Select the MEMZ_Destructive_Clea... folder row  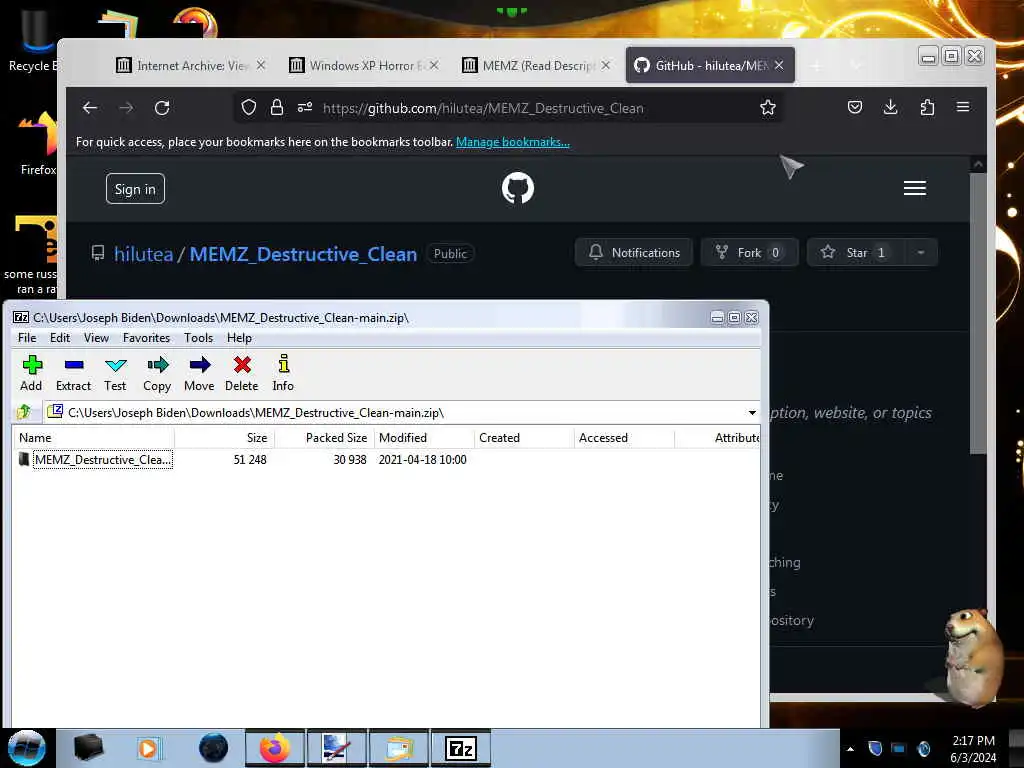coord(385,460)
